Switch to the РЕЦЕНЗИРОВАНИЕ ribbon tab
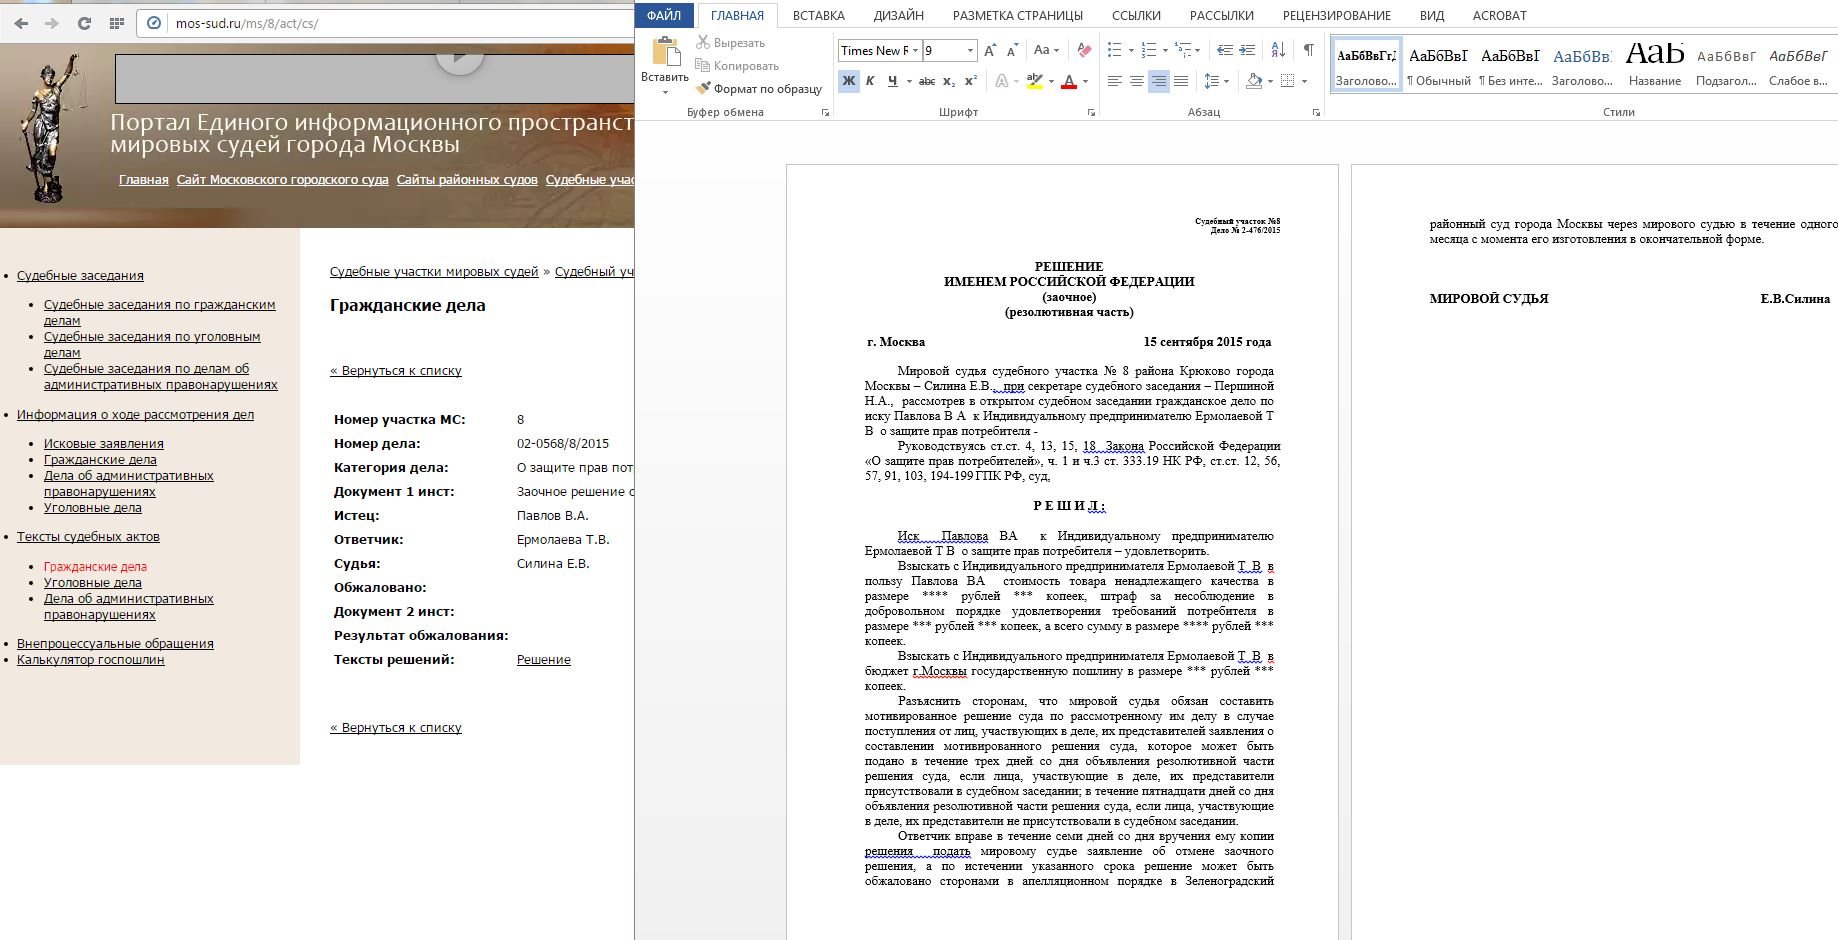This screenshot has height=940, width=1838. click(x=1336, y=15)
